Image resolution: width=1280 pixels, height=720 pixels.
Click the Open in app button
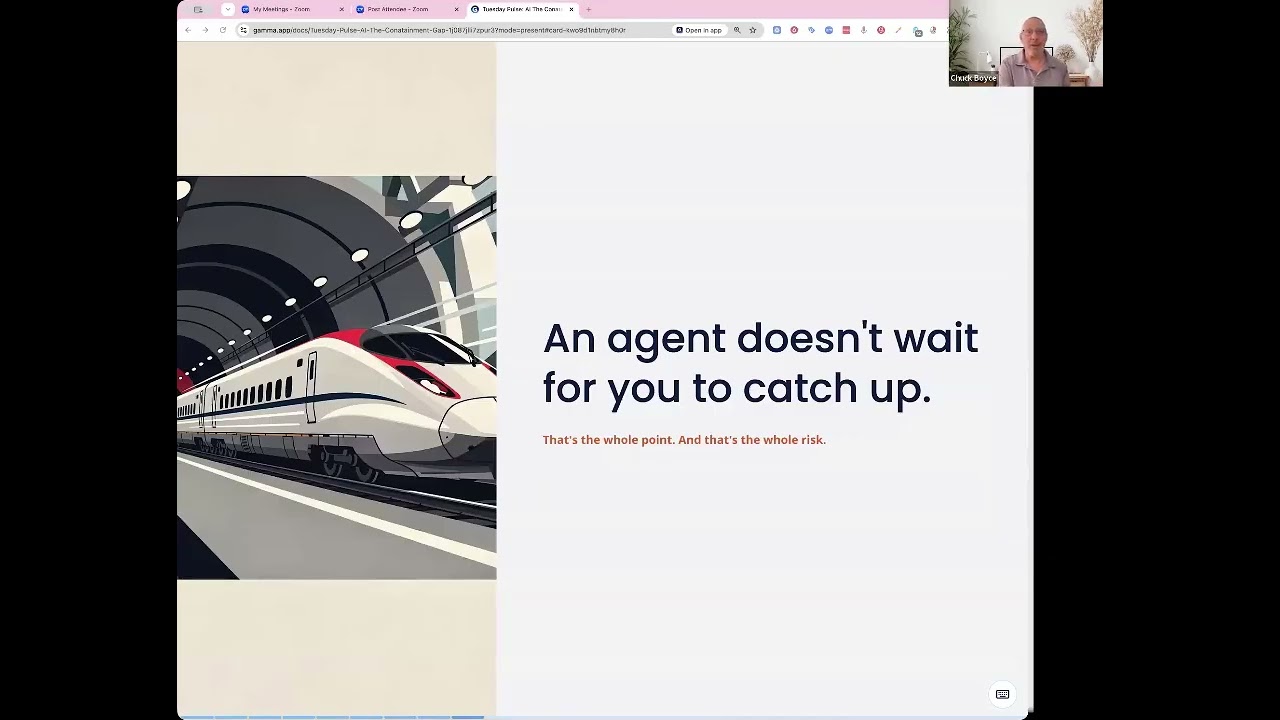[699, 30]
